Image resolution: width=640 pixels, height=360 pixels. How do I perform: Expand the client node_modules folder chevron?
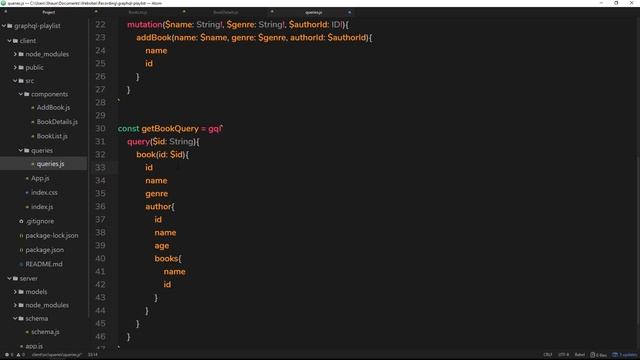point(15,54)
